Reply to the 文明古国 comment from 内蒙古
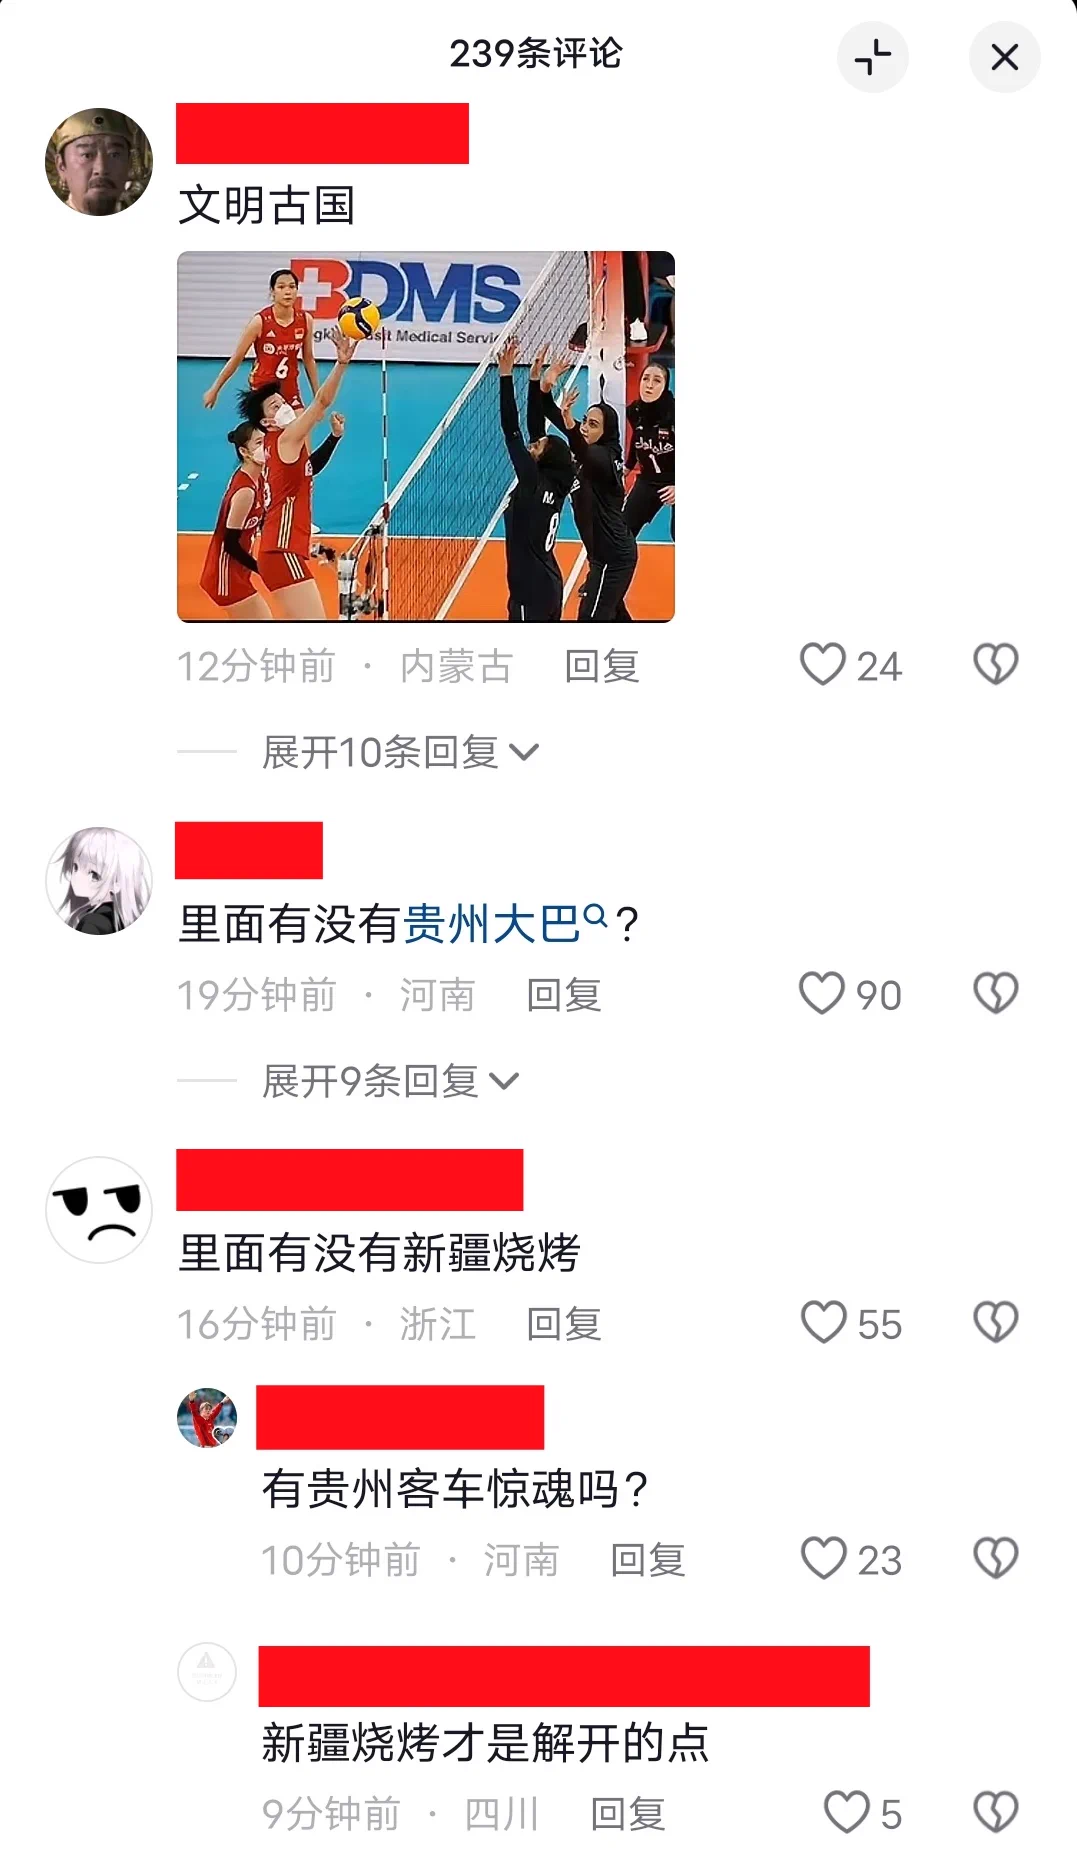The width and height of the screenshot is (1077, 1874). pos(602,666)
